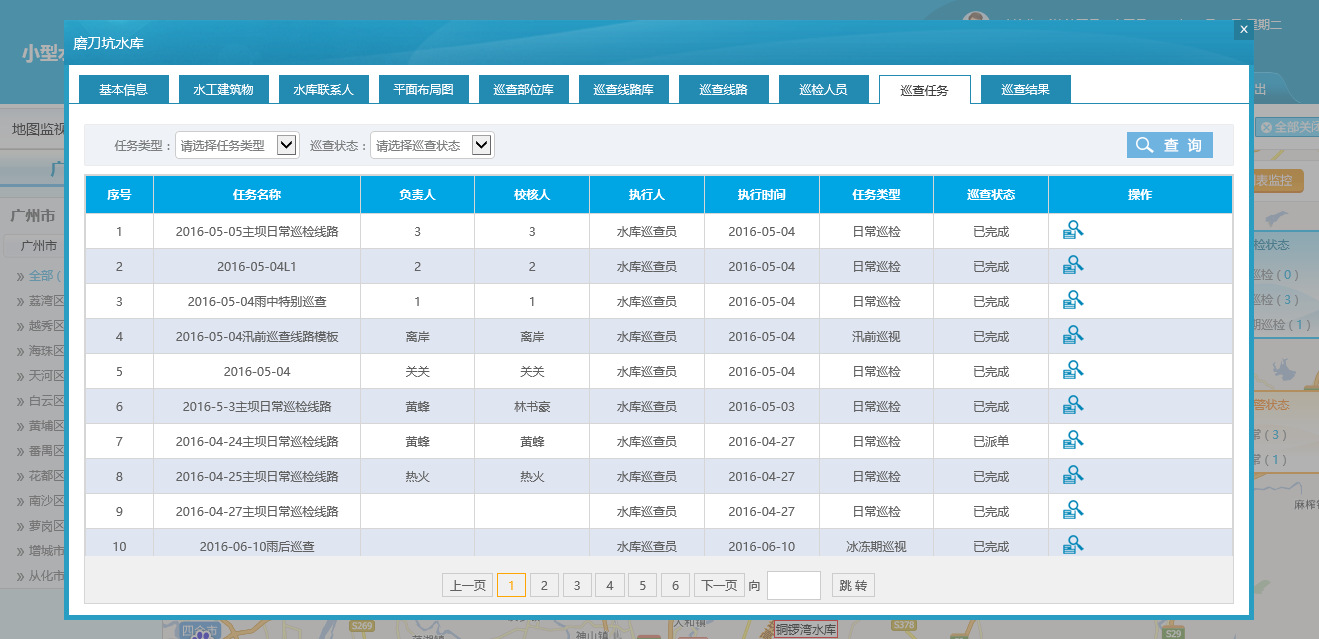1319x639 pixels.
Task: Jump to page 6
Action: [x=676, y=586]
